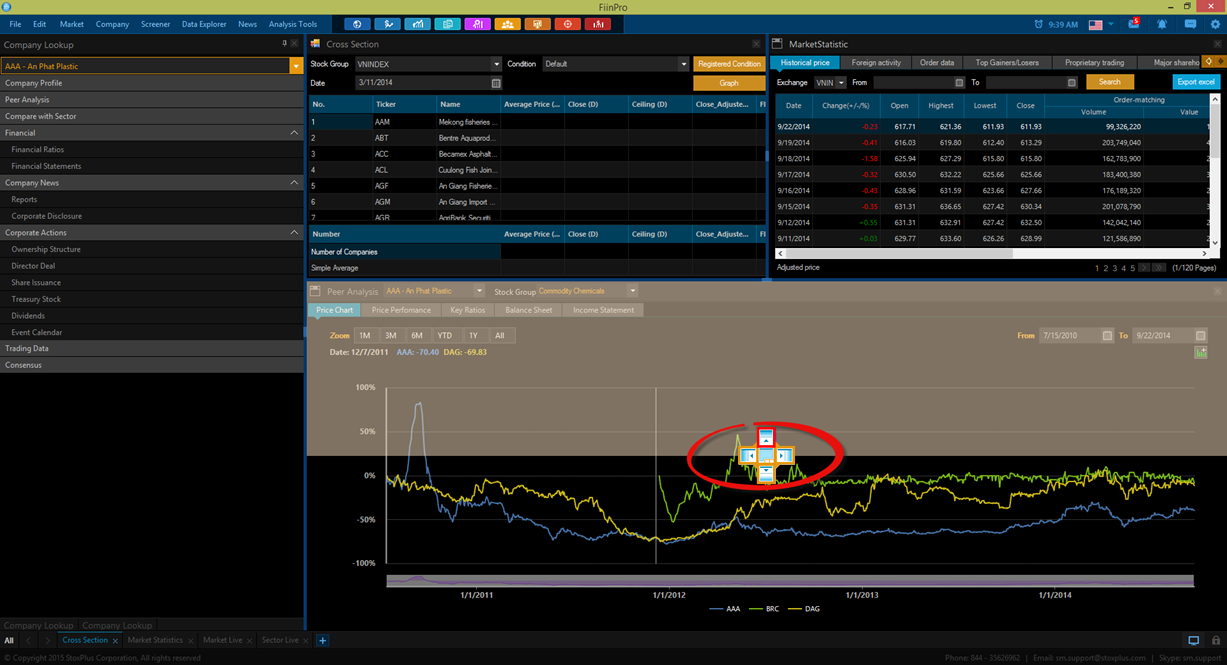Switch to the Top Gainers/Losers tab
The image size is (1227, 665).
tap(1007, 63)
